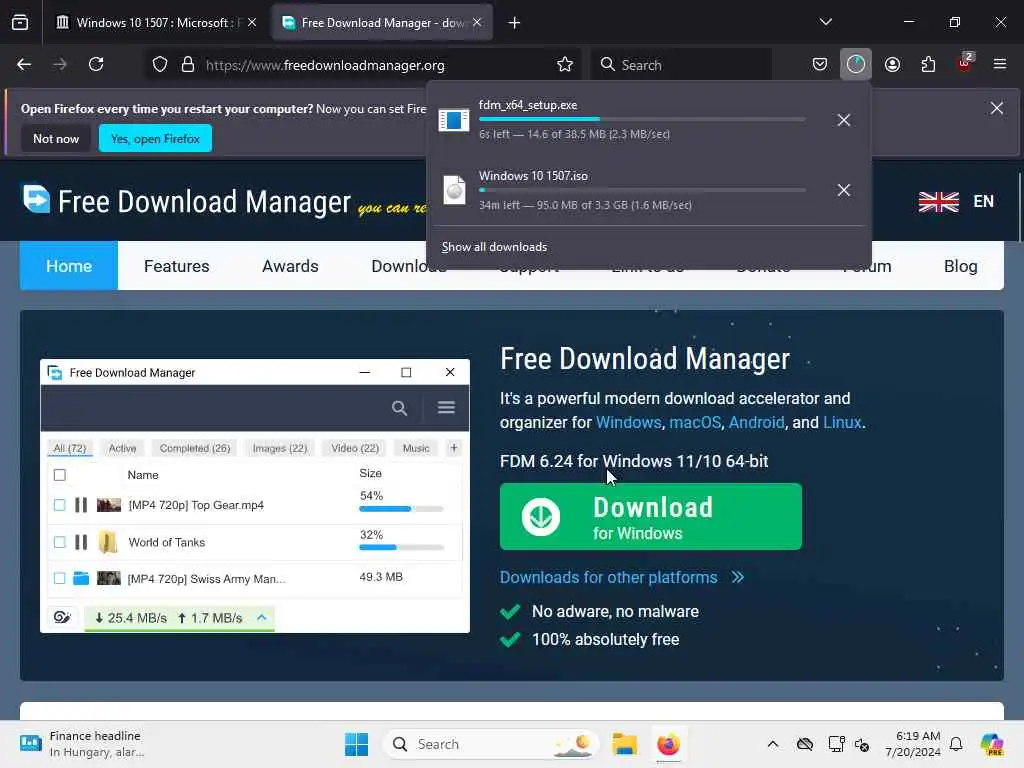Click the macOS platform link
This screenshot has height=768, width=1024.
click(x=695, y=423)
